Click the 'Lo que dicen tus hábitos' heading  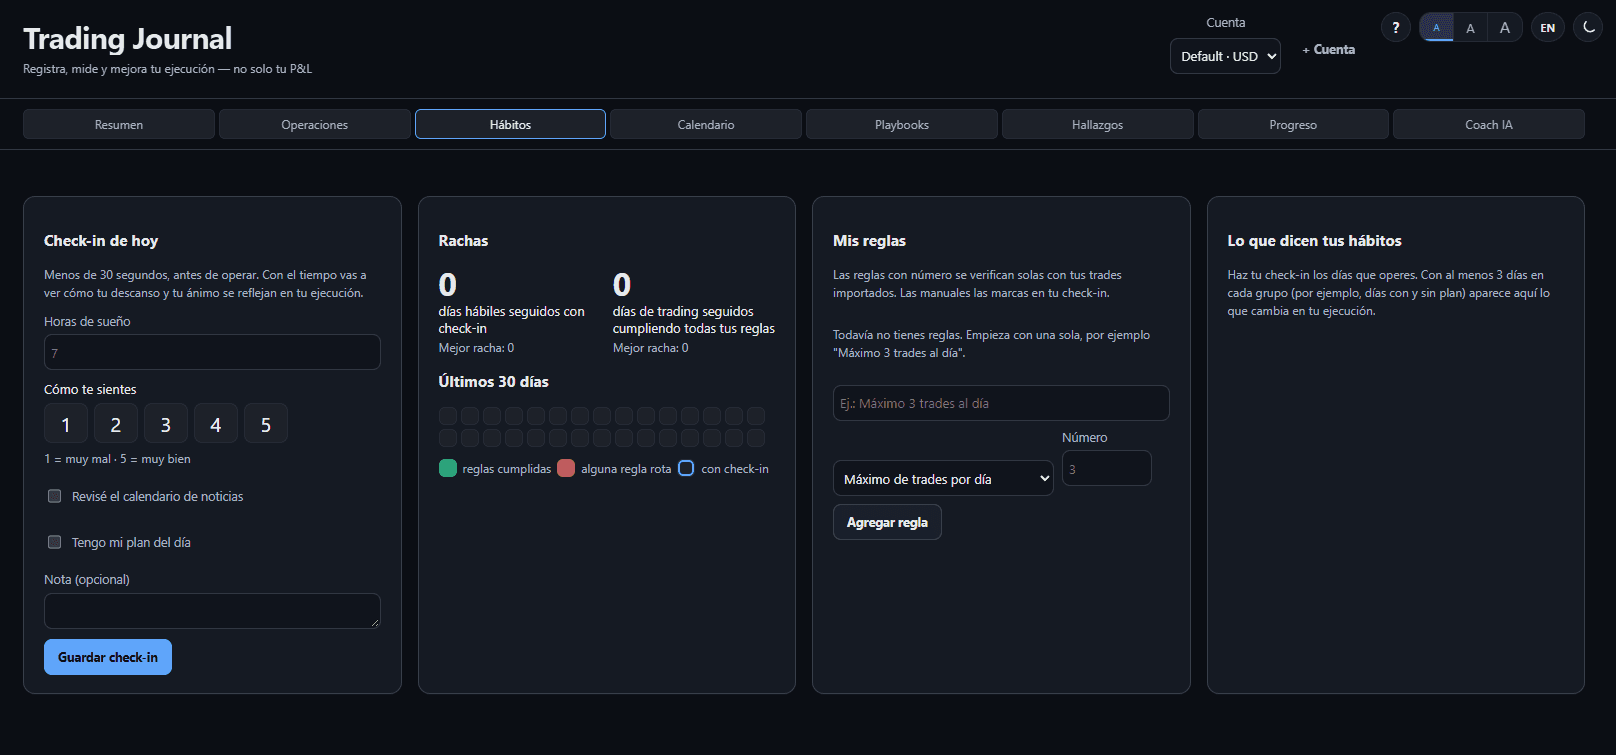[x=1315, y=240]
